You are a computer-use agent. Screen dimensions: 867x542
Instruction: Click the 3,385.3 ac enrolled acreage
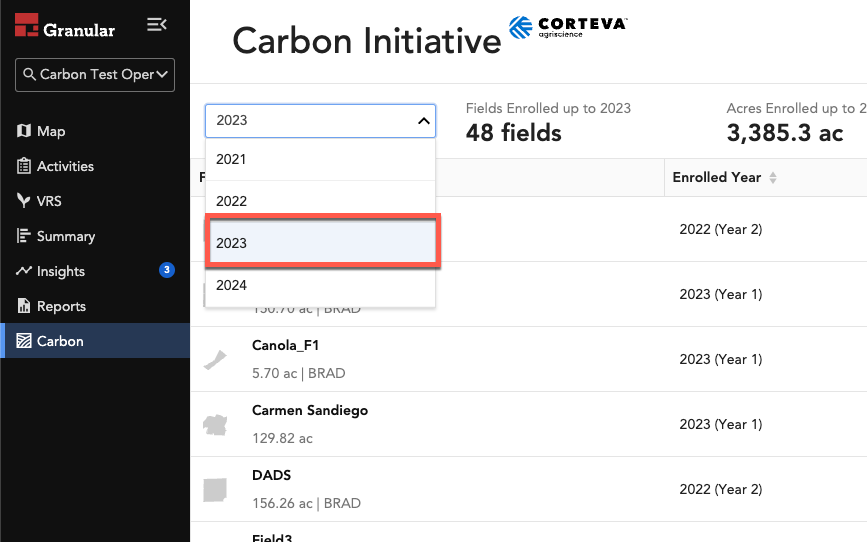tap(785, 133)
